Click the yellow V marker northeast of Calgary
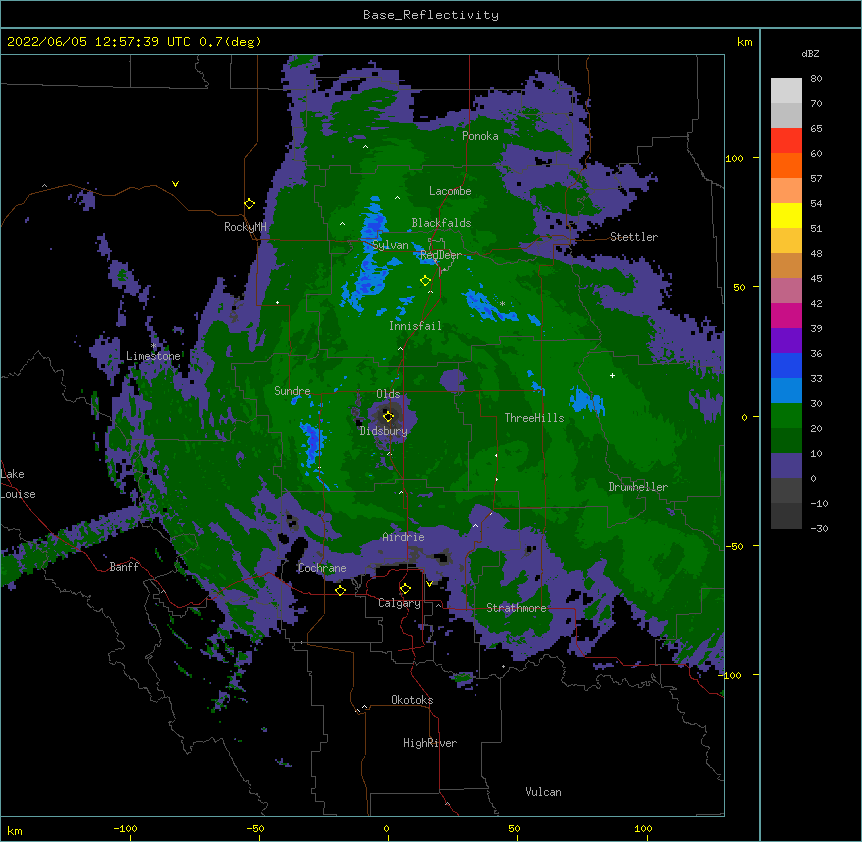Screen dimensions: 862x842 429,584
